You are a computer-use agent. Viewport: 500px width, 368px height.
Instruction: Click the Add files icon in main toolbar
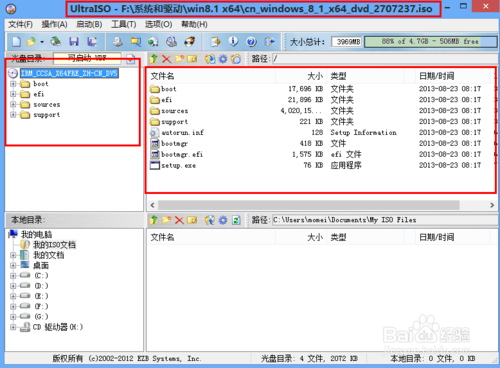click(216, 42)
